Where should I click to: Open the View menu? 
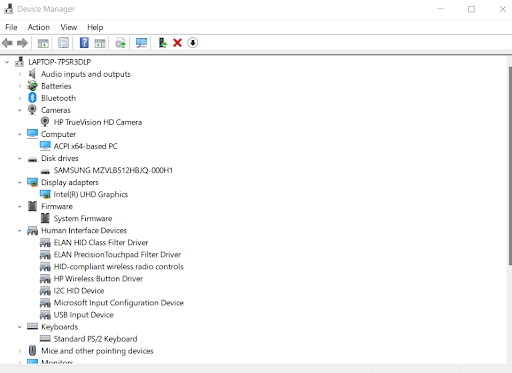(69, 27)
